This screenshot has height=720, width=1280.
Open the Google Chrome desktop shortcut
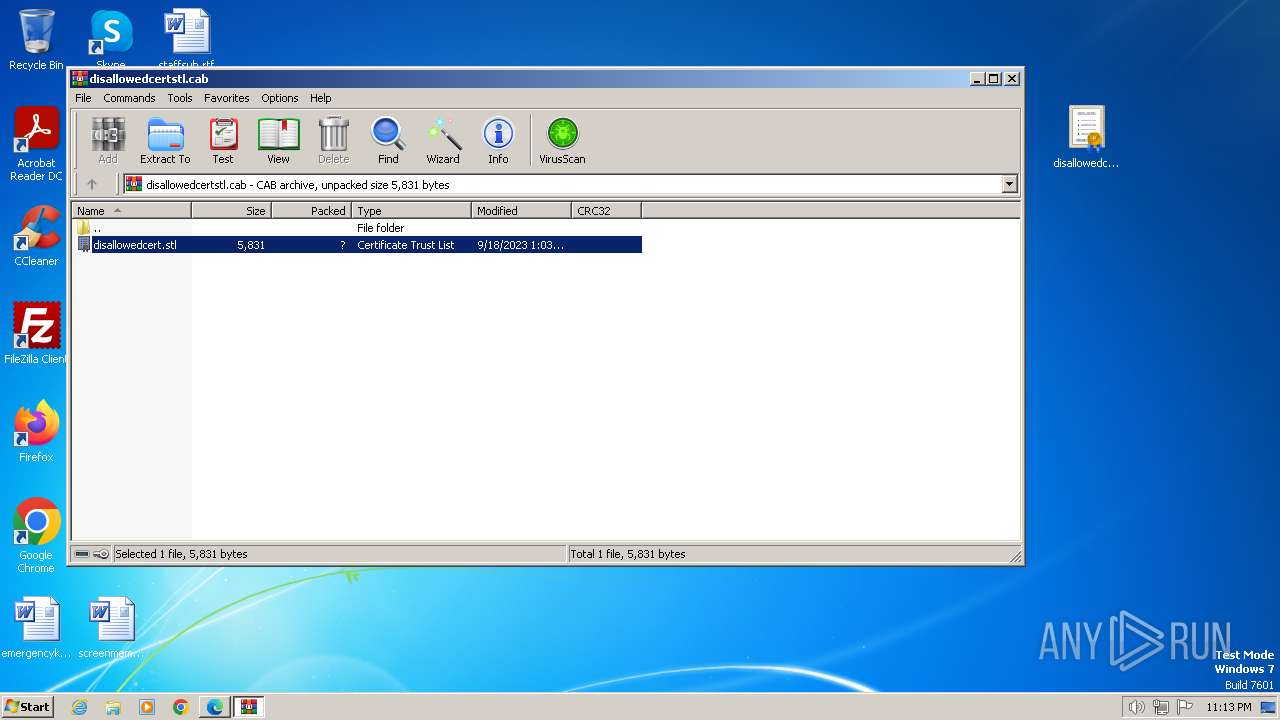pyautogui.click(x=36, y=536)
